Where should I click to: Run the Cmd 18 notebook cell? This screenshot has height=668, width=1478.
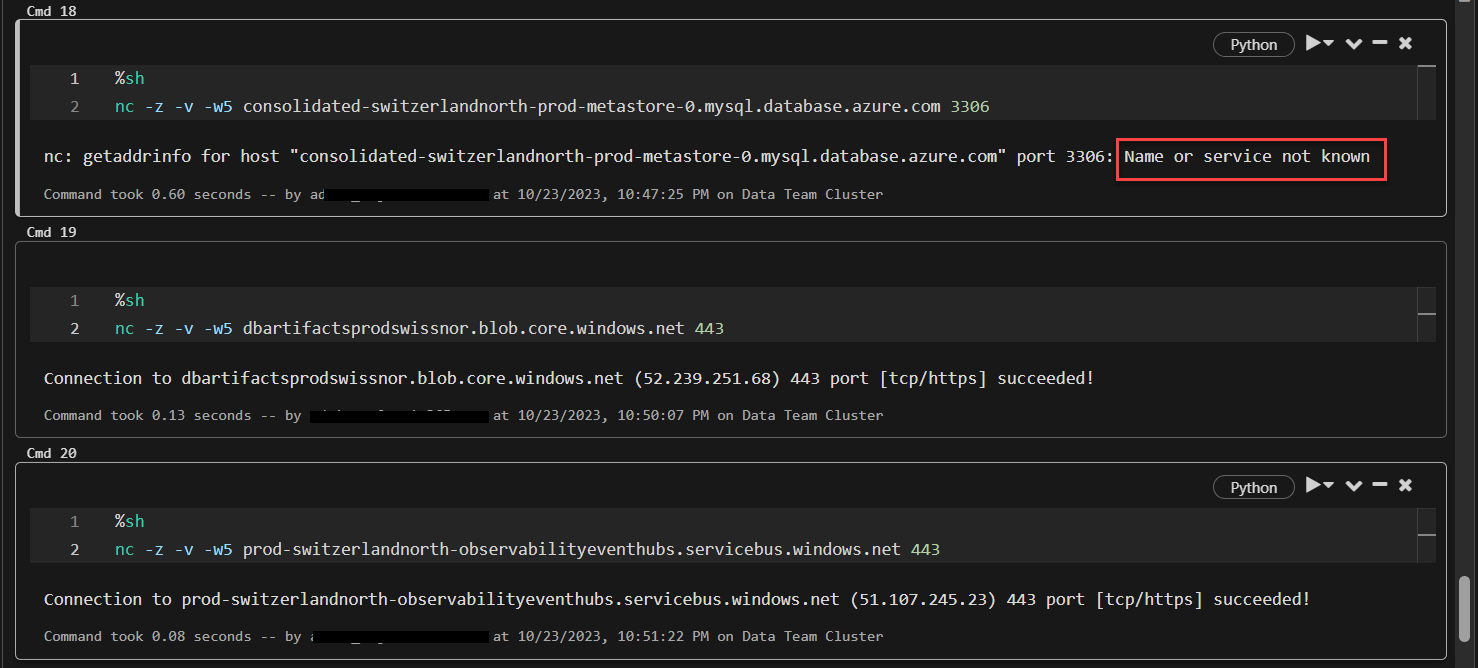click(1311, 44)
